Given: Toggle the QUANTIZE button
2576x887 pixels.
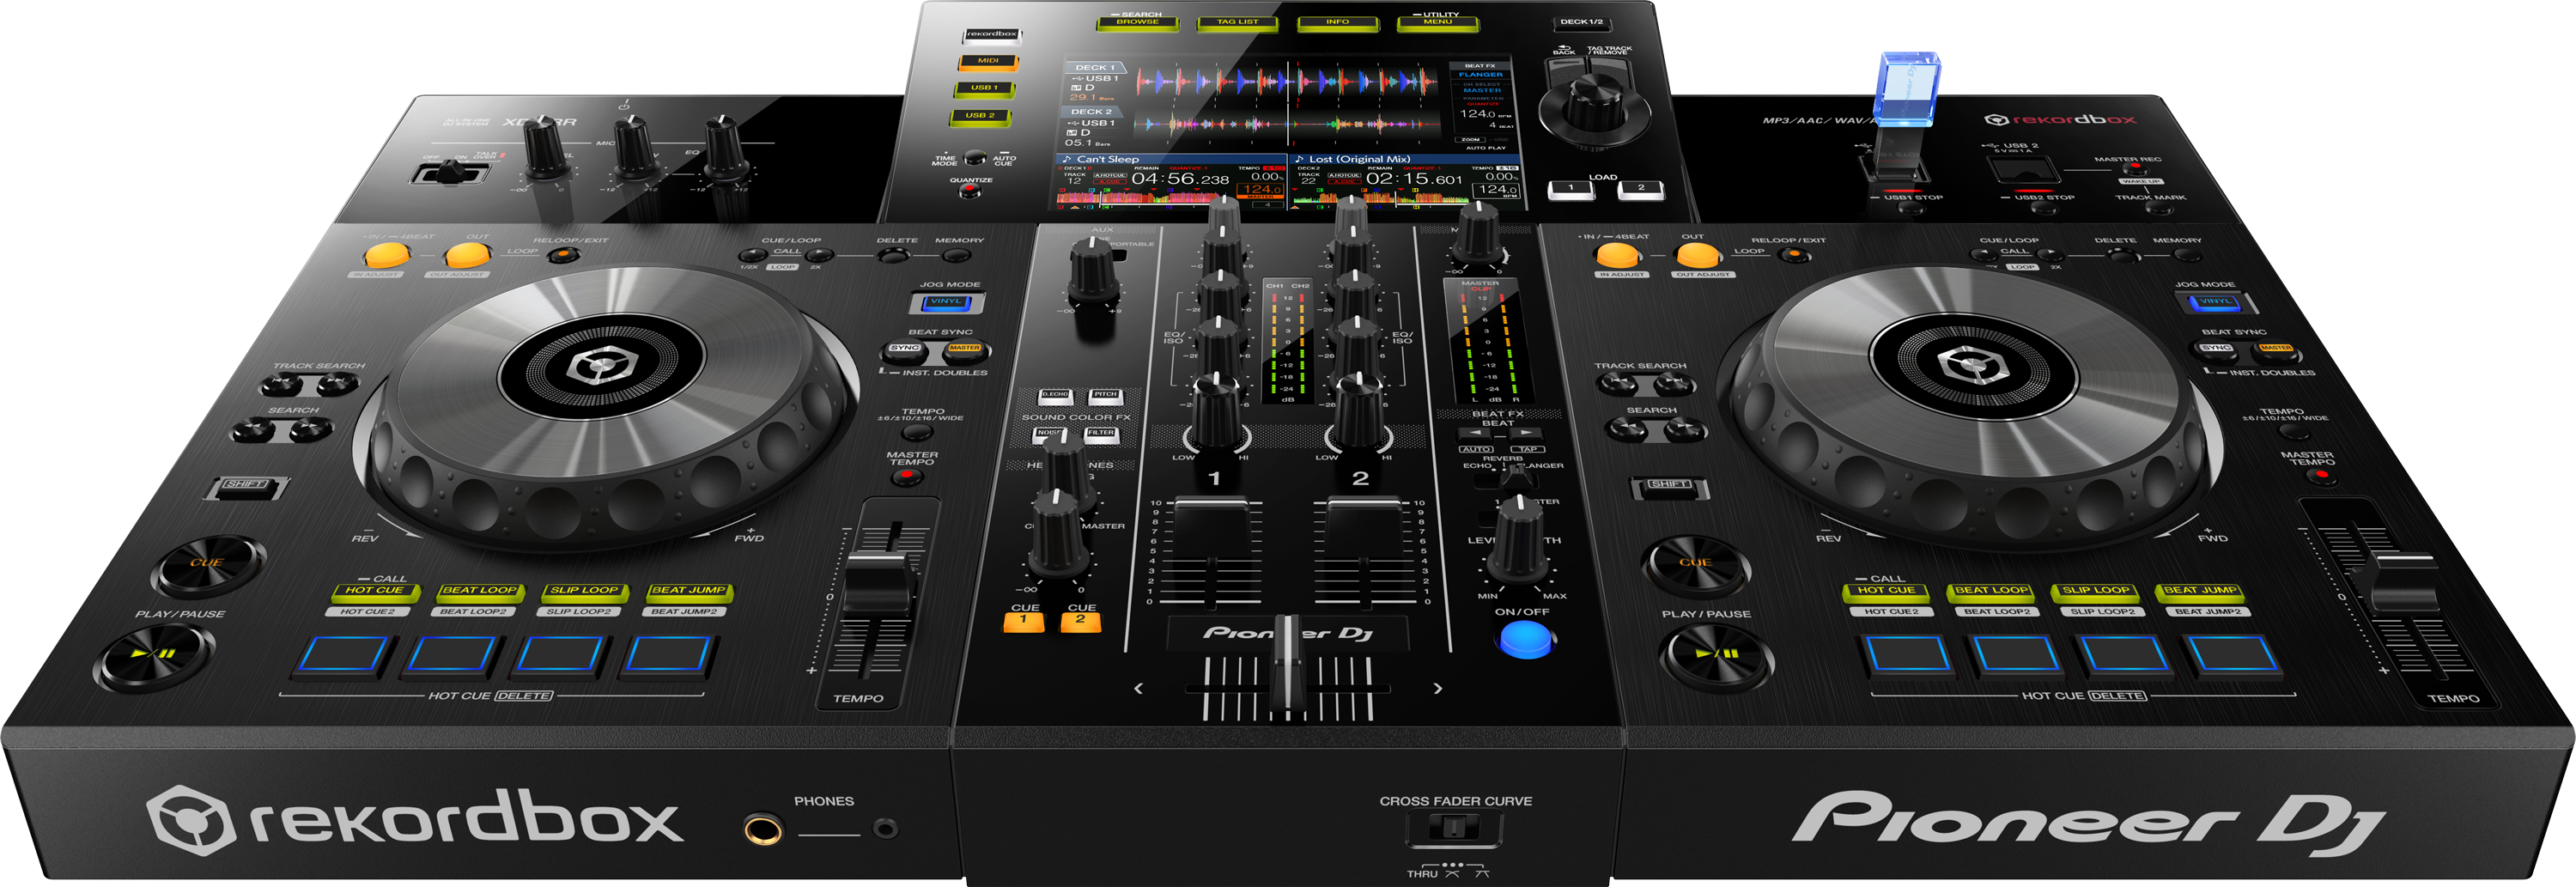Looking at the screenshot, I should point(969,192).
